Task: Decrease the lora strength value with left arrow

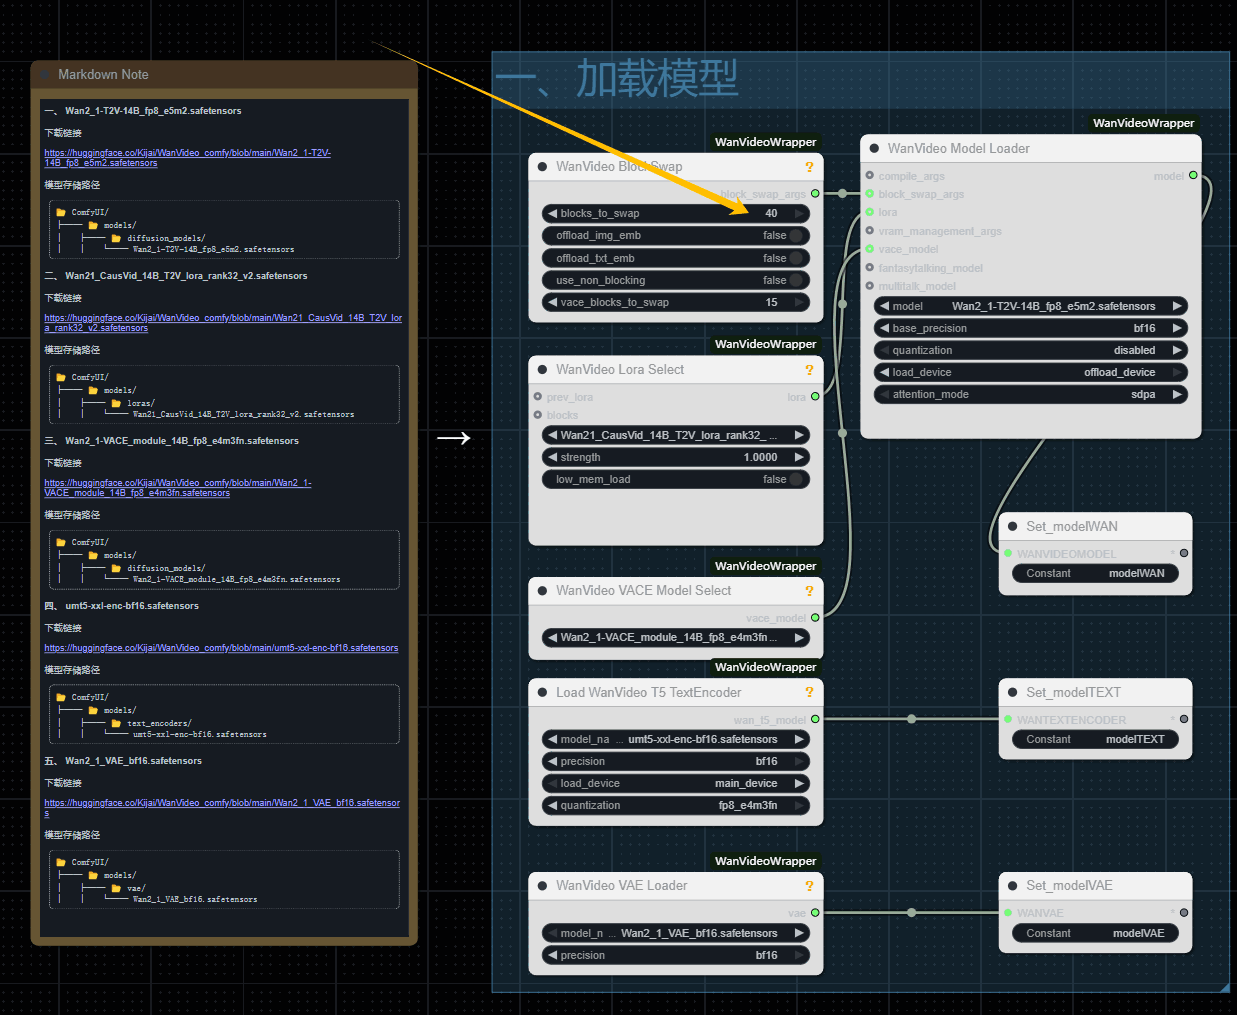Action: (552, 458)
